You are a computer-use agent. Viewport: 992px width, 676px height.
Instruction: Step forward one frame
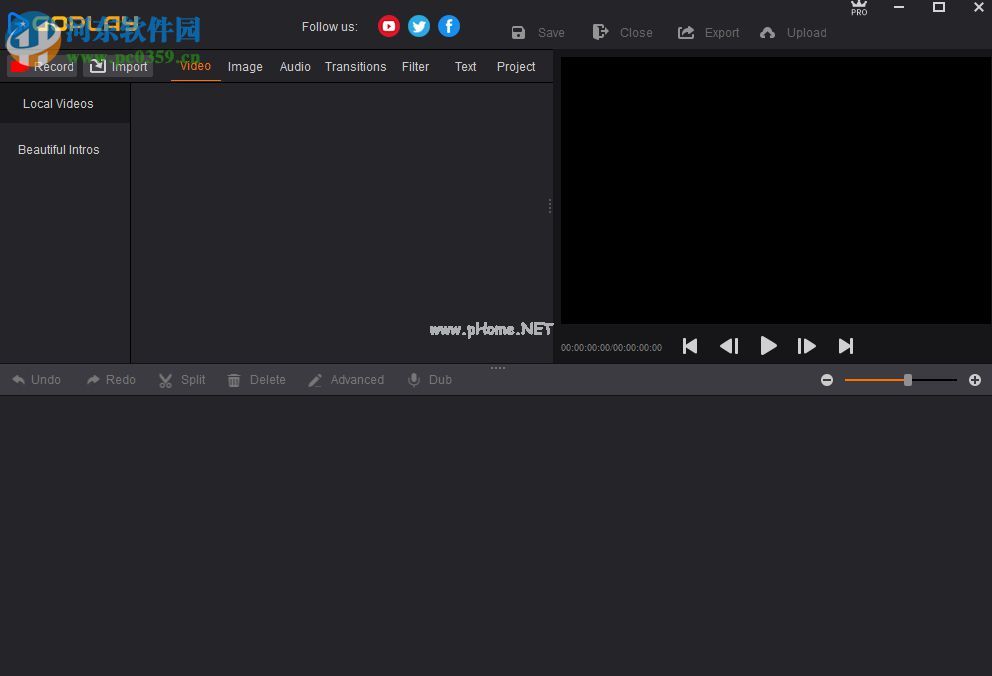coord(806,346)
